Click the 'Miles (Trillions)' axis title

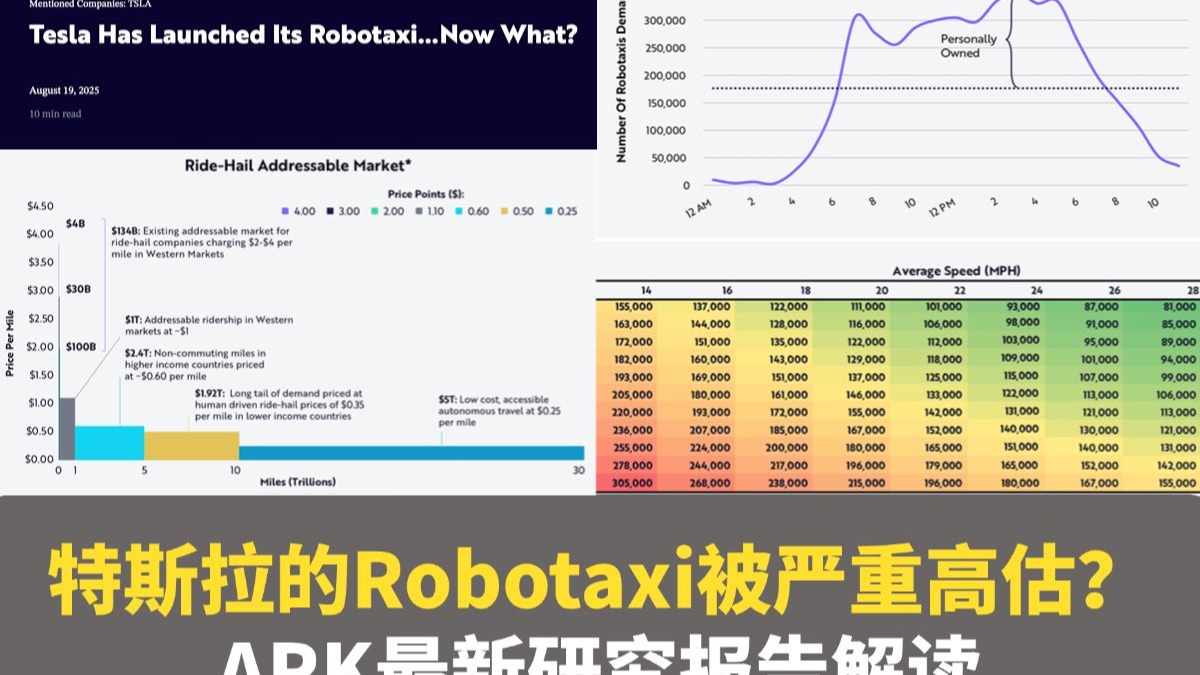point(297,482)
